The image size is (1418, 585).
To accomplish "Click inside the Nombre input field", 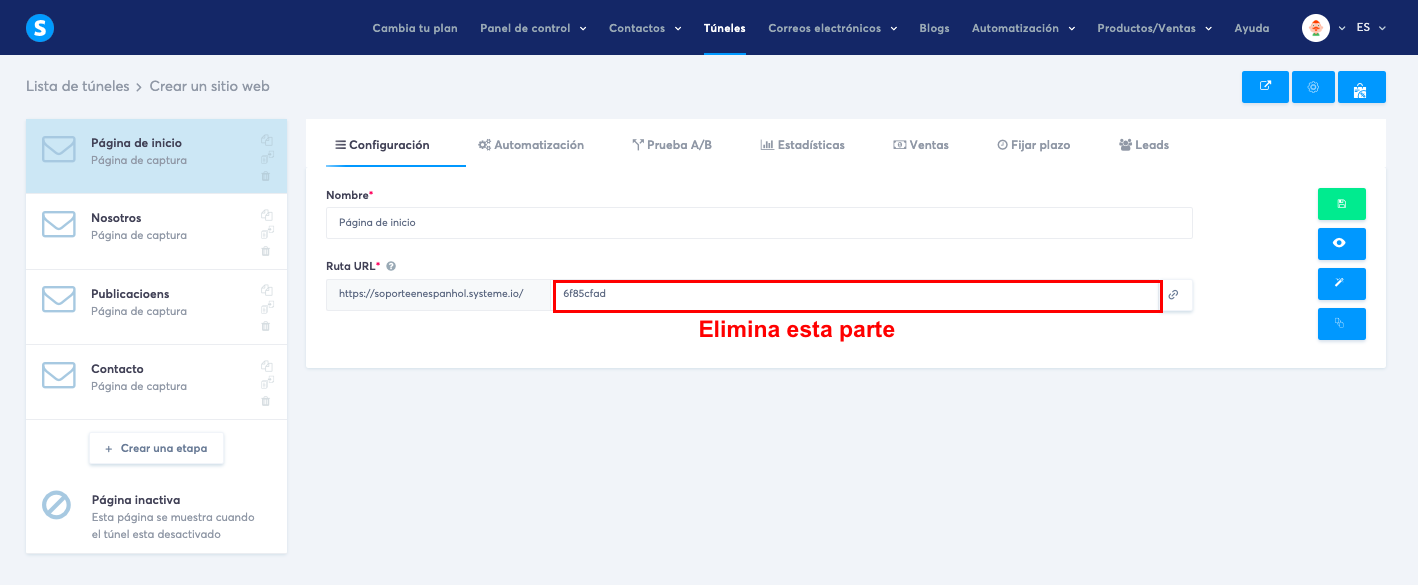I will point(757,222).
